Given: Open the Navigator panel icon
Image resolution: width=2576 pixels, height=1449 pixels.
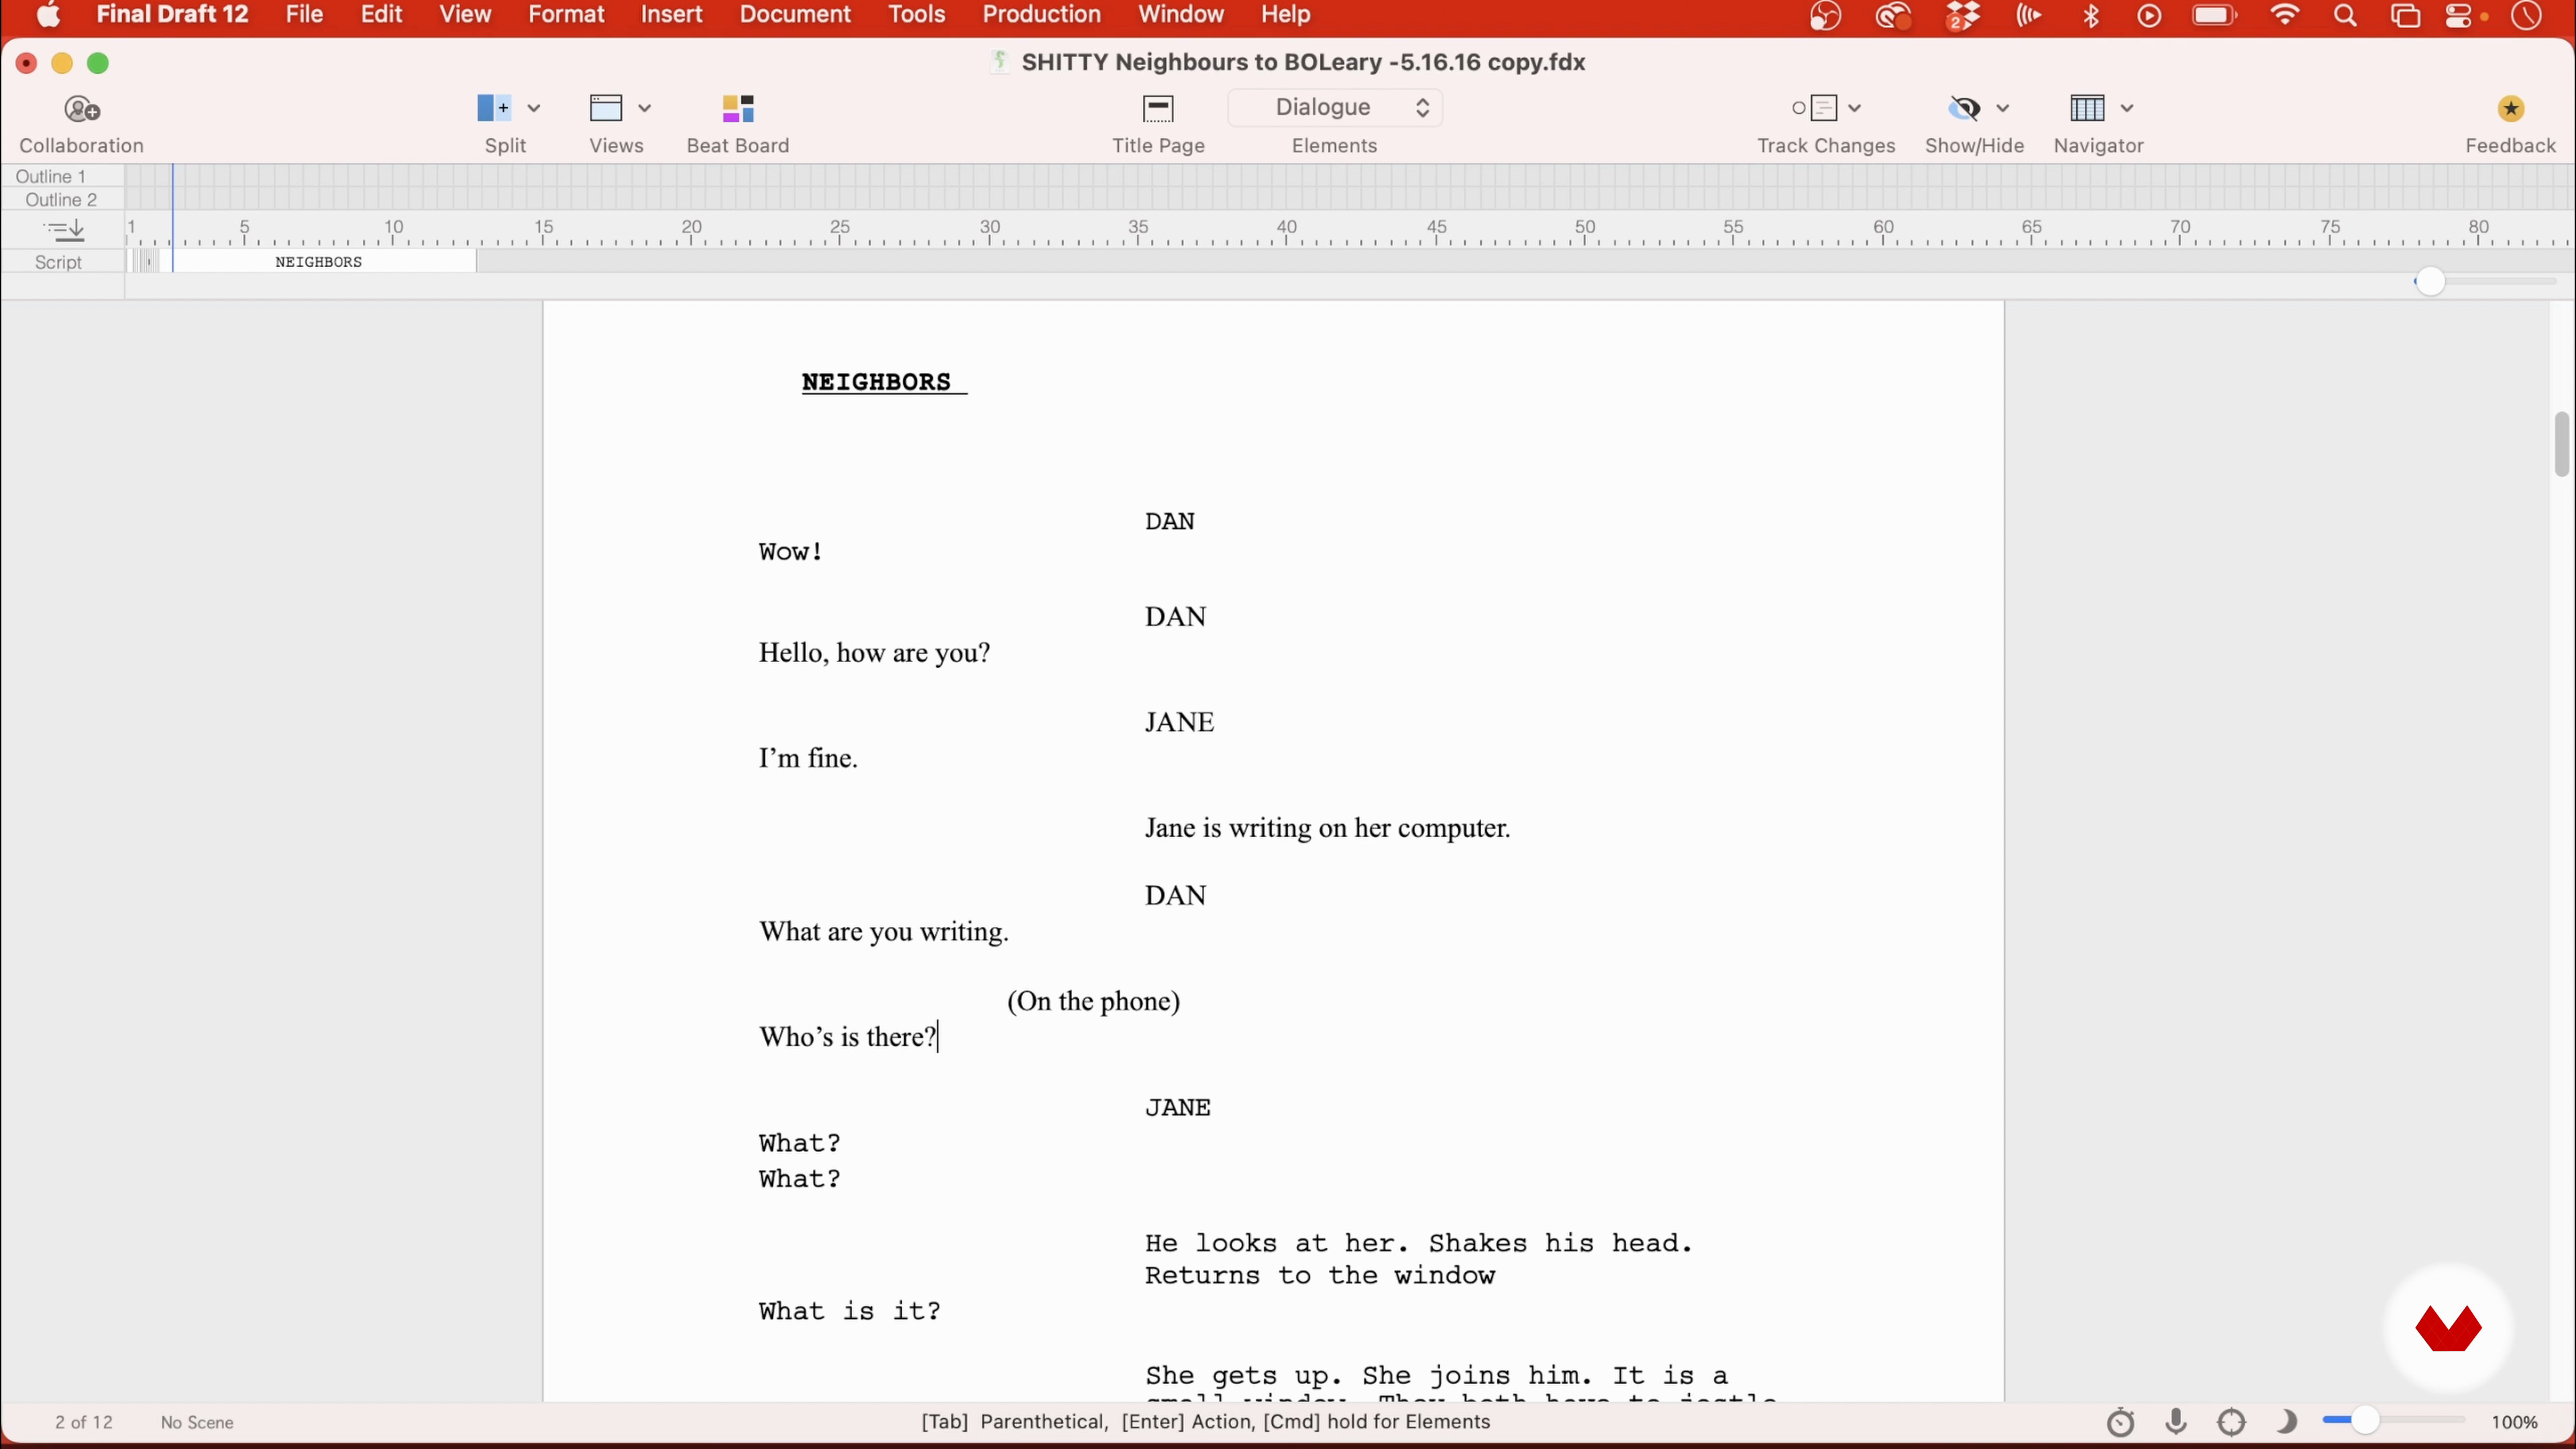Looking at the screenshot, I should click(2087, 108).
